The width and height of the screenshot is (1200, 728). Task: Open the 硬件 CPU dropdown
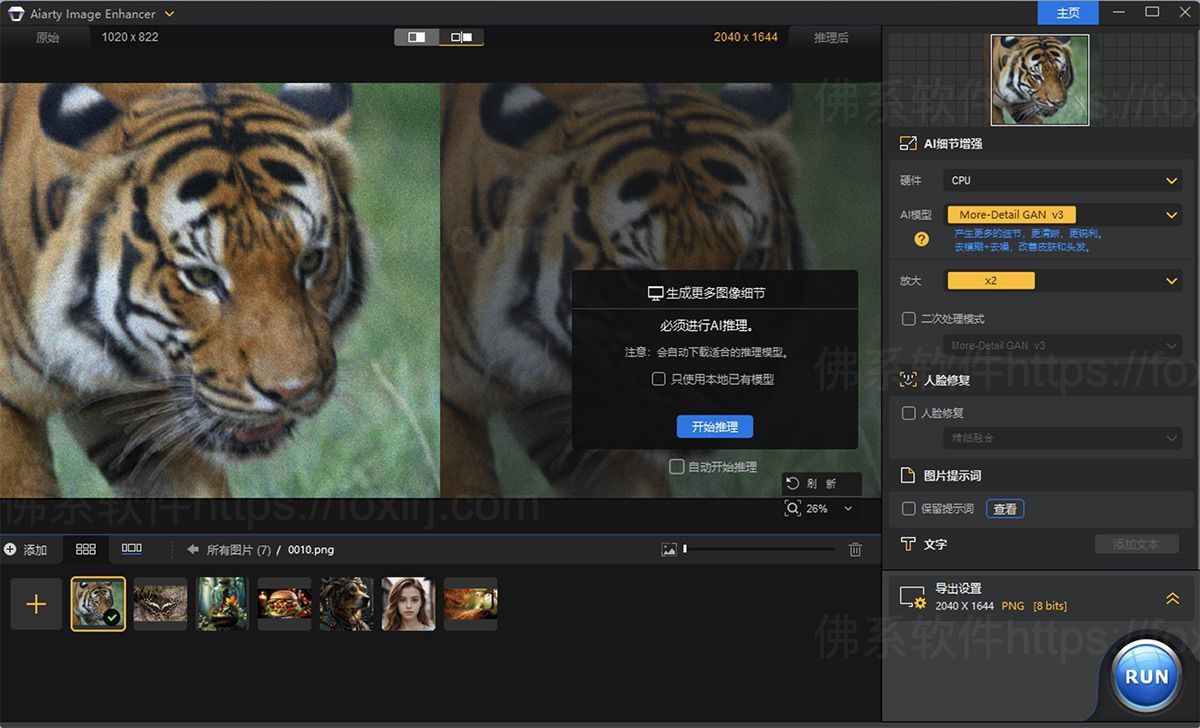point(1062,180)
